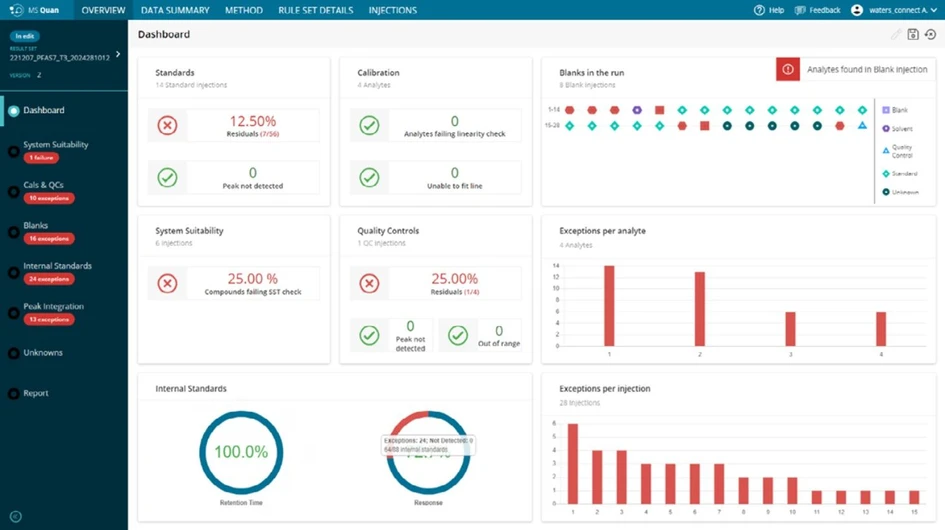
Task: Collapse the sidebar using bottom-left arrow icon
Action: click(16, 517)
